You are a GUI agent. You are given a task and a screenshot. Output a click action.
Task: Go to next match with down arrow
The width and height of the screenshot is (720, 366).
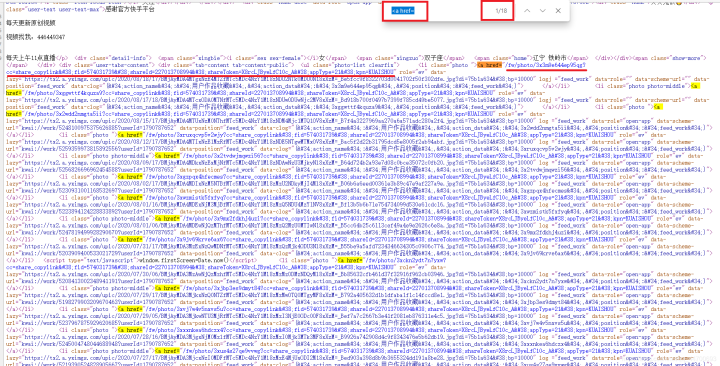pyautogui.click(x=542, y=11)
